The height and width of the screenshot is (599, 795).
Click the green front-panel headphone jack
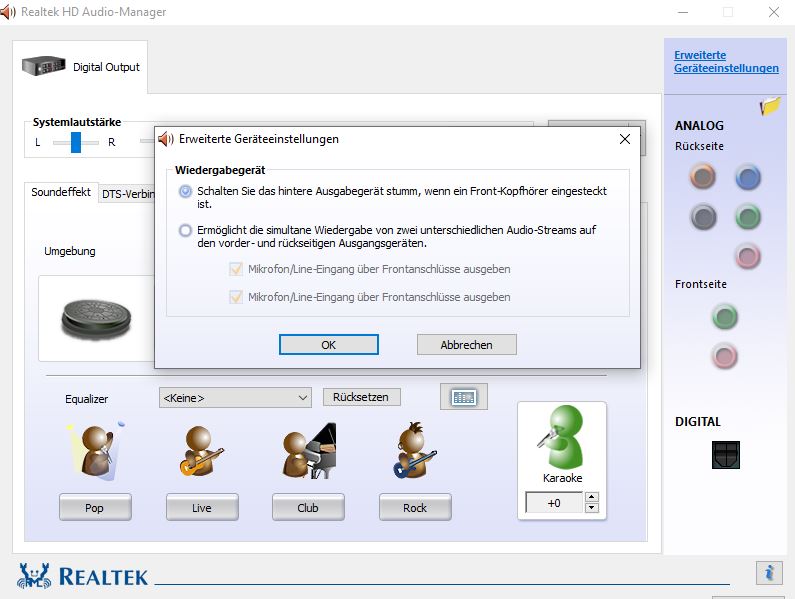pos(725,316)
